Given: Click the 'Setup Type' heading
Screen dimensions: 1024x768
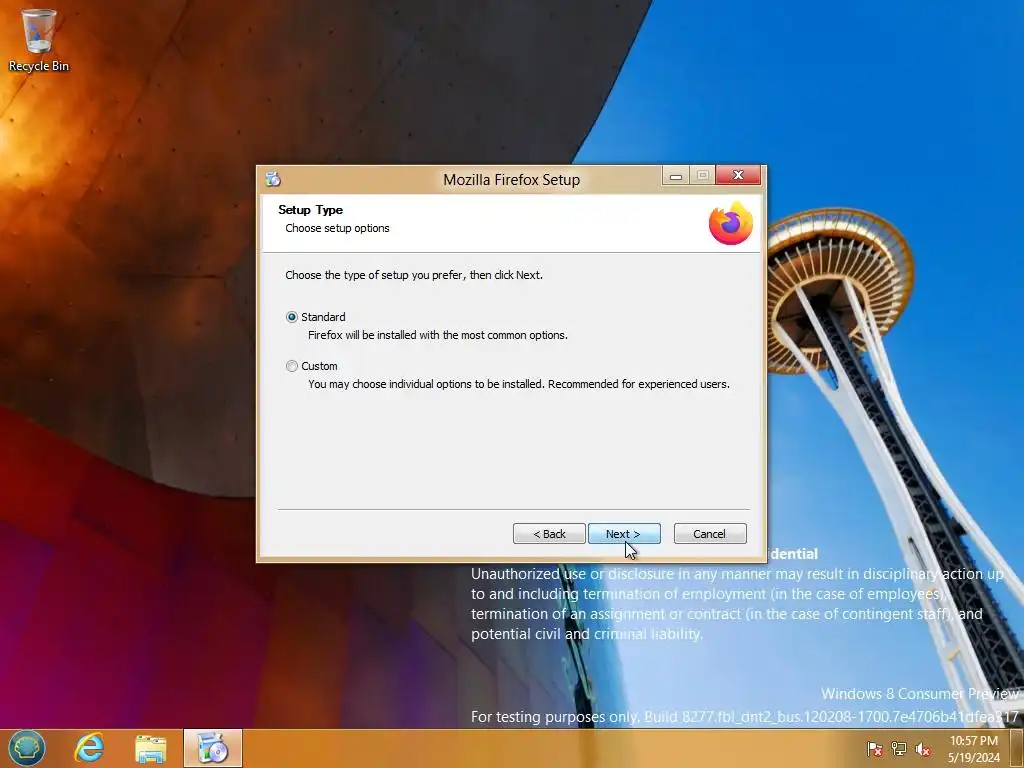Looking at the screenshot, I should click(310, 210).
